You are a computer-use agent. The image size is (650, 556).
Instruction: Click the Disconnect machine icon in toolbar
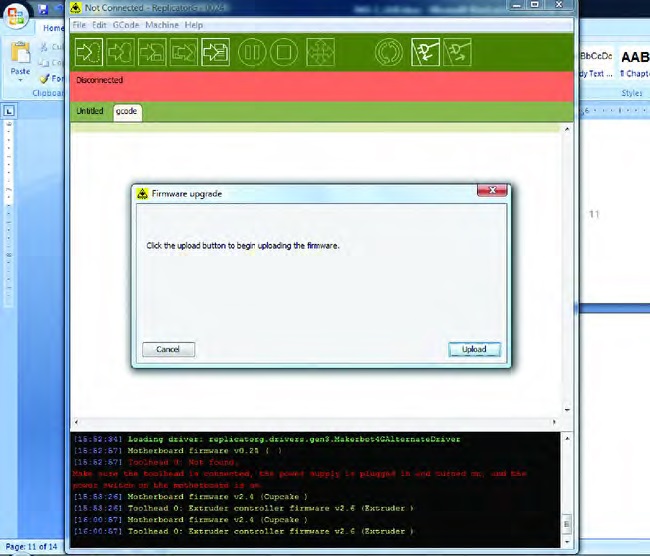coord(458,50)
